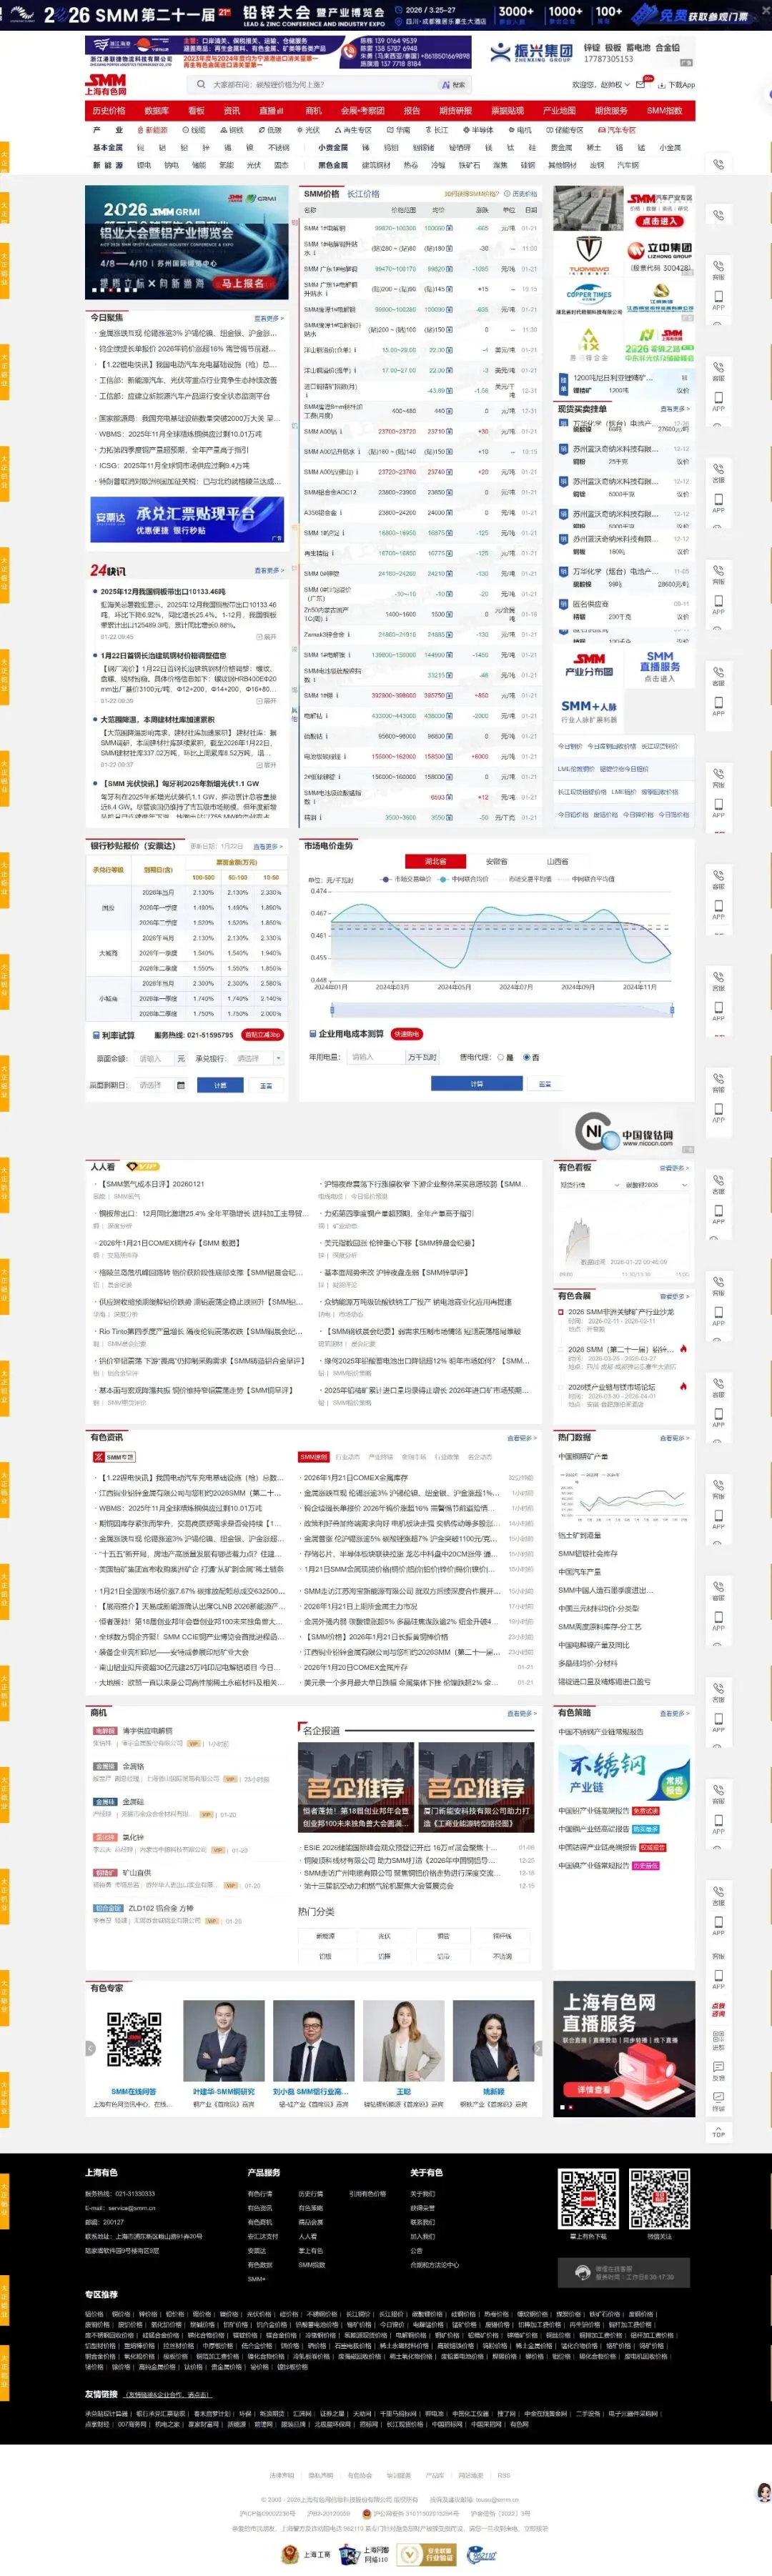Open 上海有色网直播服务 详情查看 banner
The width and height of the screenshot is (772, 2576).
[624, 2049]
